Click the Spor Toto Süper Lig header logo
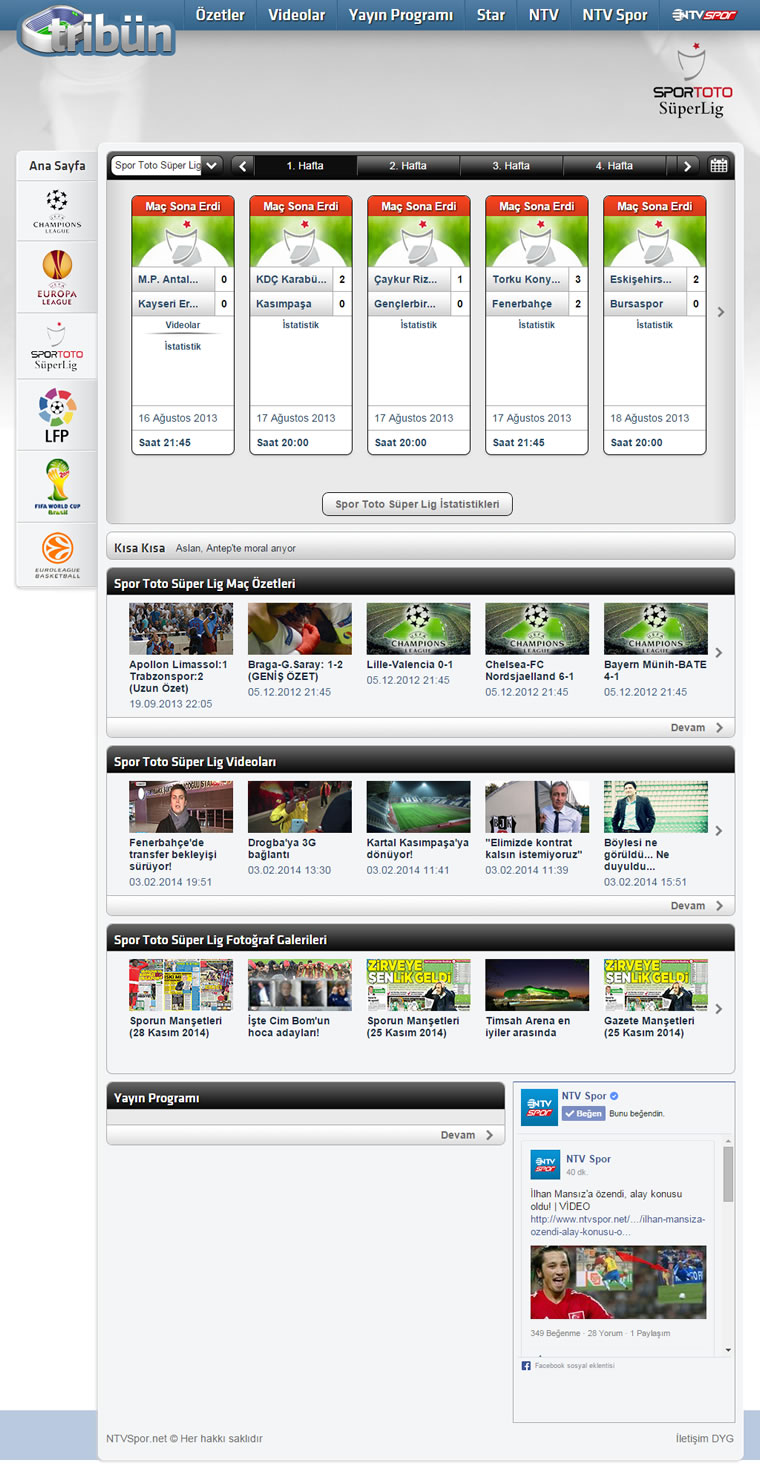760x1475 pixels. (x=692, y=82)
